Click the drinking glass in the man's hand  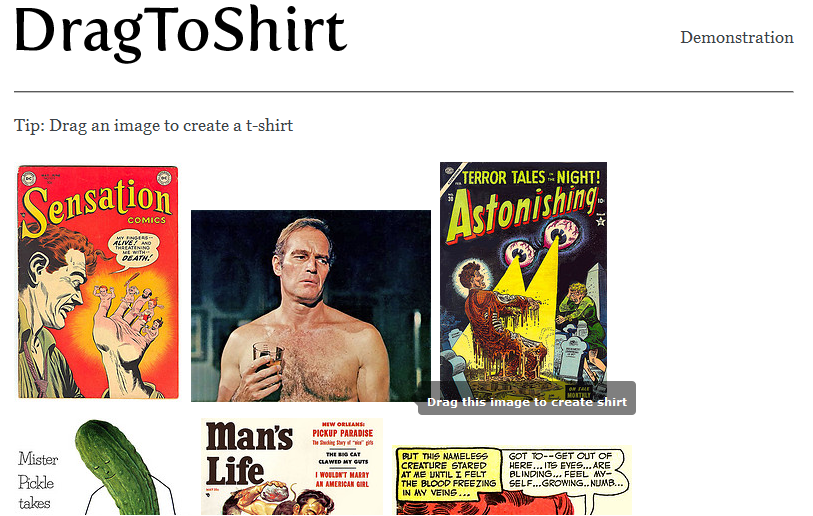268,358
